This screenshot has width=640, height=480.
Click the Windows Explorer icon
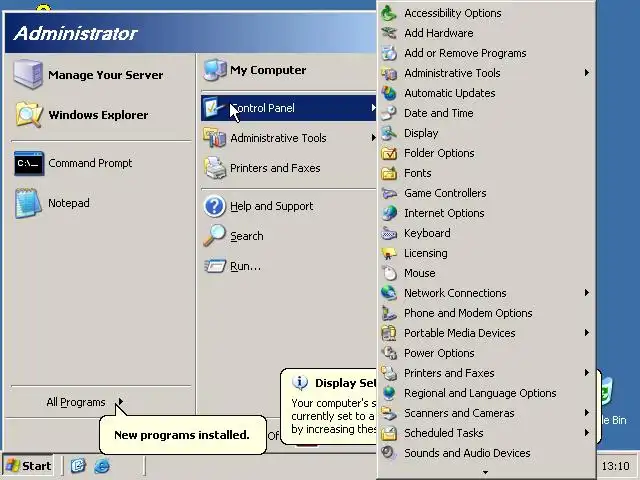coord(29,114)
